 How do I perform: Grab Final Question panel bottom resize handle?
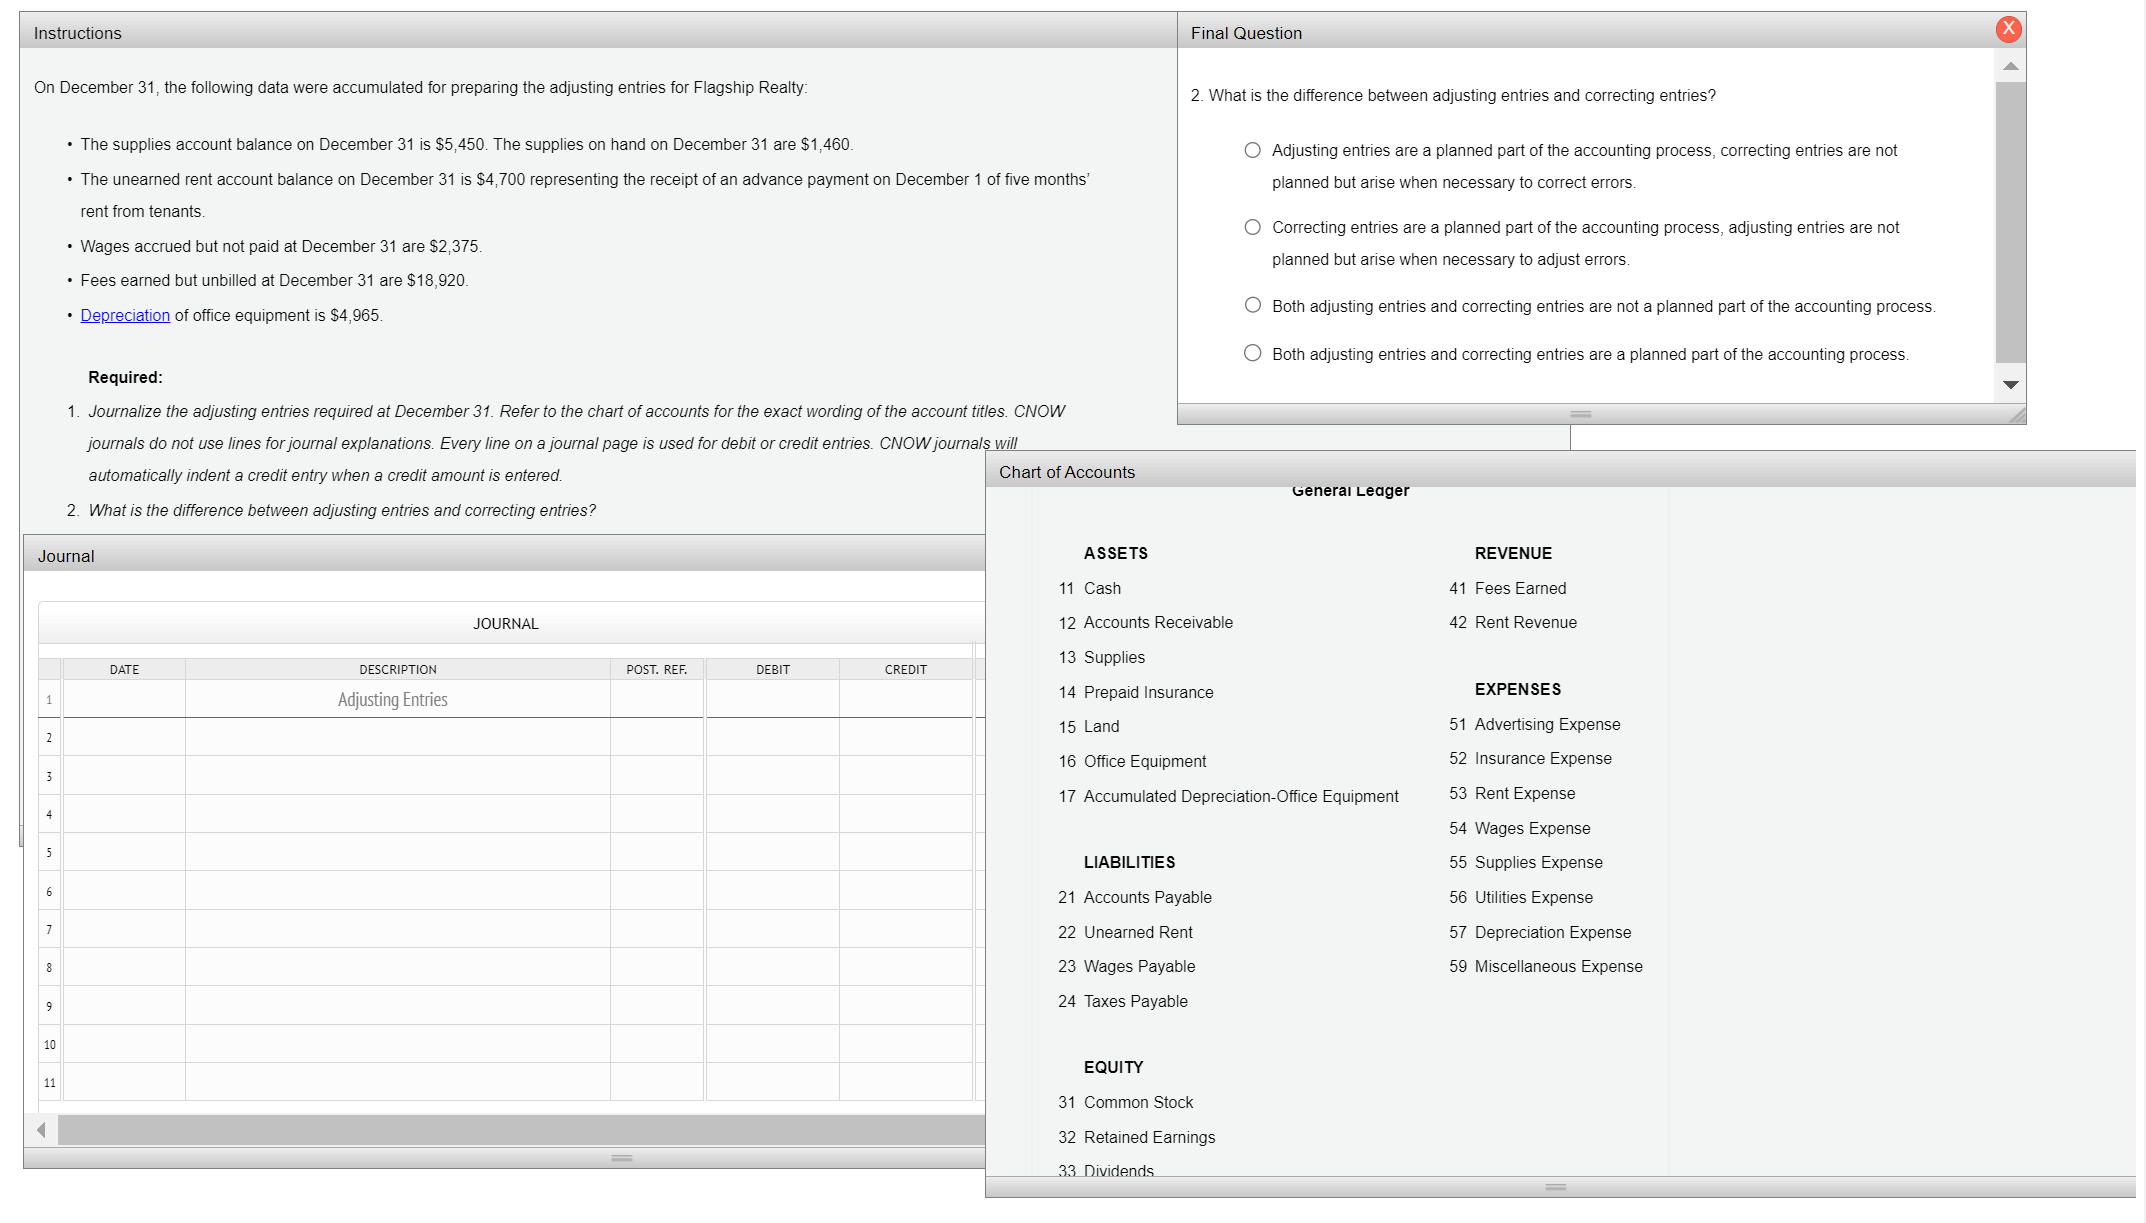point(1580,414)
